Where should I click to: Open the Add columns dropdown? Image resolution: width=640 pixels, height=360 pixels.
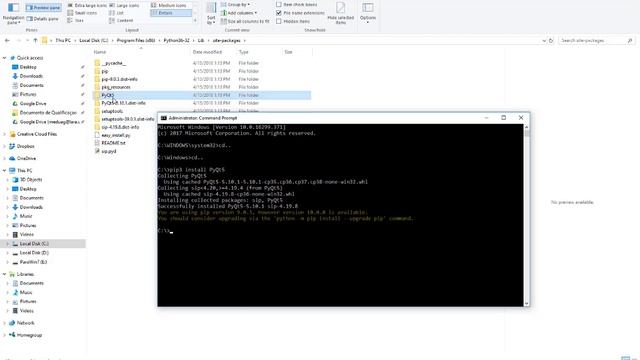point(239,13)
